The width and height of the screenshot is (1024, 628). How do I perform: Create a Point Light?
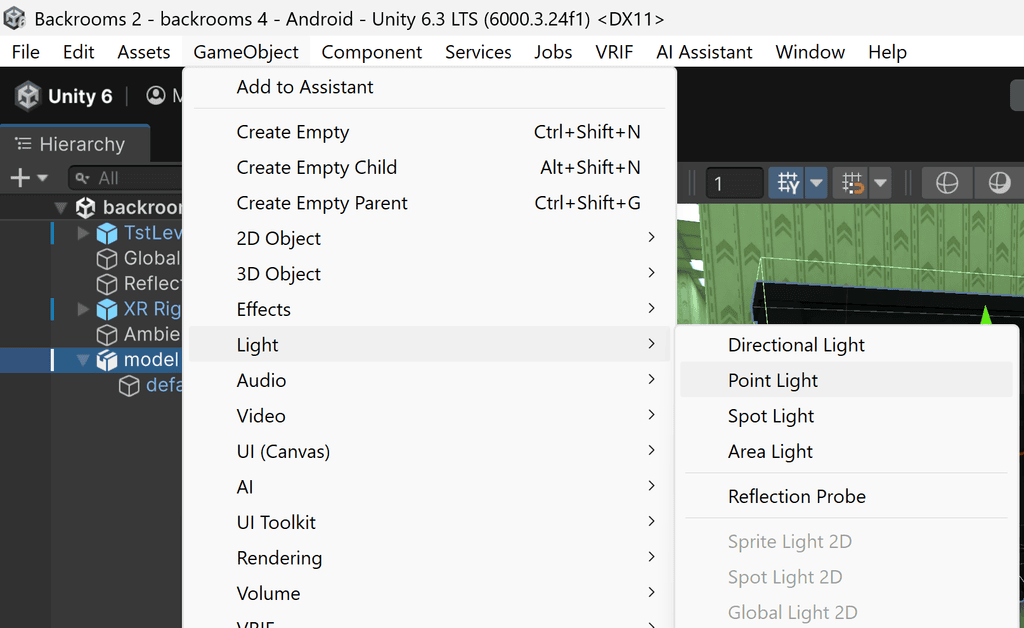(846, 380)
